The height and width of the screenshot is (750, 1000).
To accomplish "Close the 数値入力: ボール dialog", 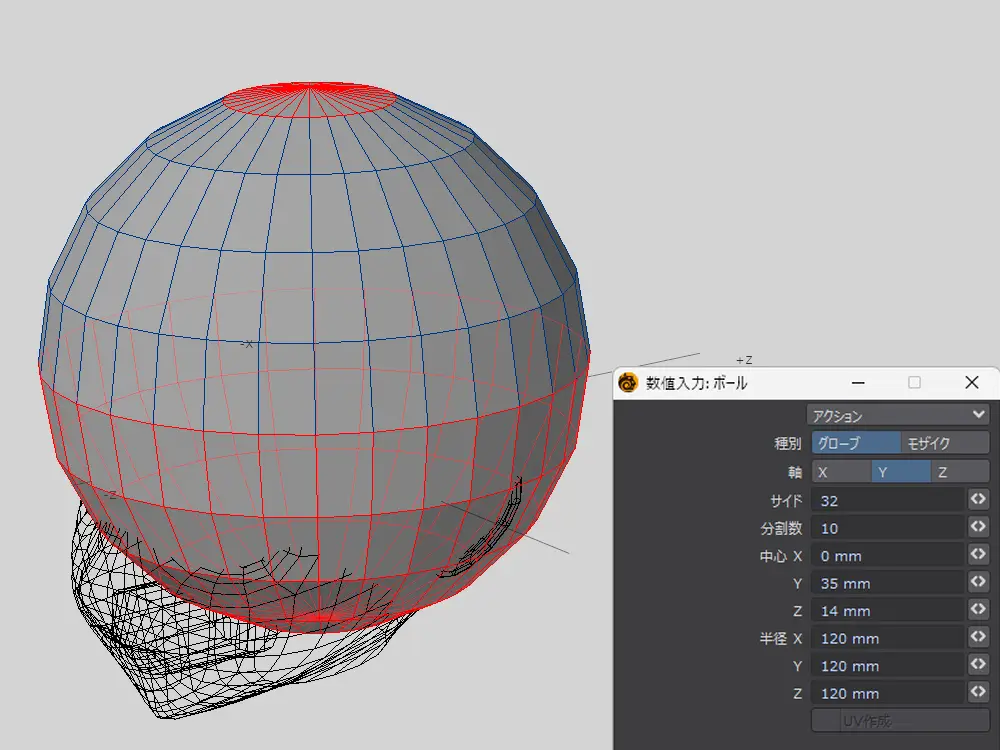I will 972,383.
